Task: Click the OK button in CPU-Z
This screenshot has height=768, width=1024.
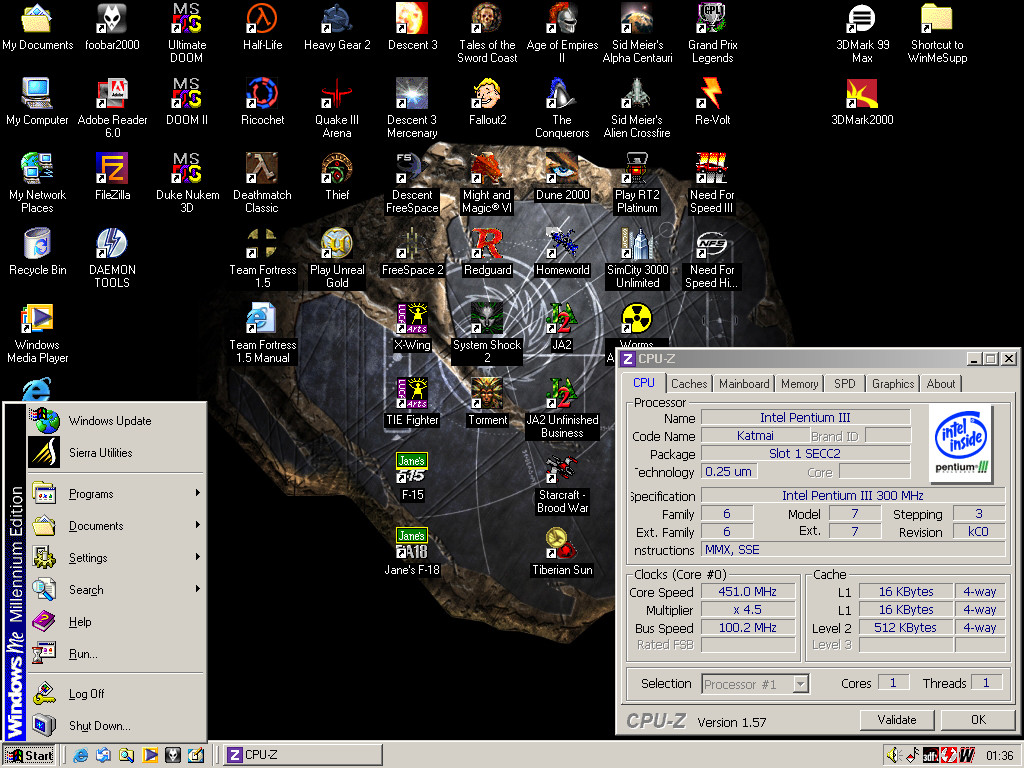Action: point(978,719)
